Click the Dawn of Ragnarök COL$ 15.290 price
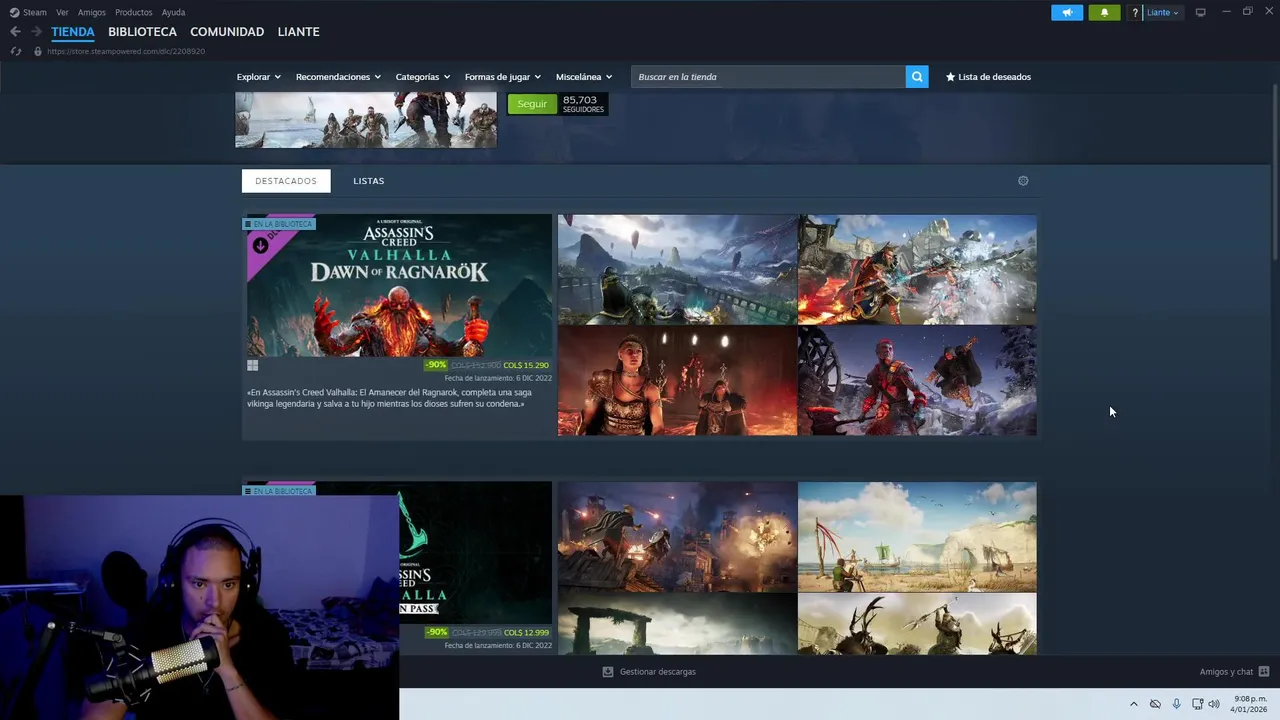 [526, 366]
